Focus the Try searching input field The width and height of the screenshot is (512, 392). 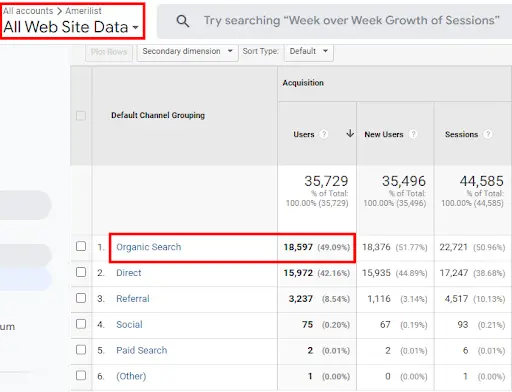click(352, 21)
